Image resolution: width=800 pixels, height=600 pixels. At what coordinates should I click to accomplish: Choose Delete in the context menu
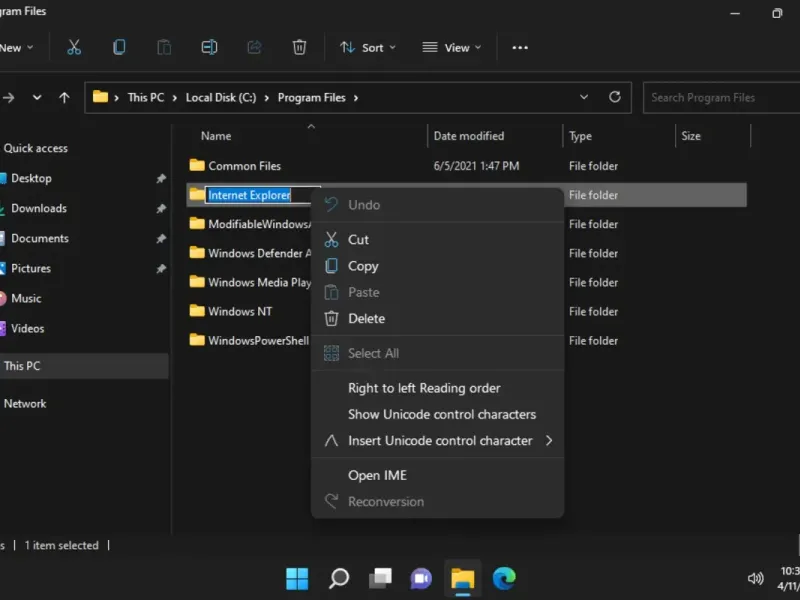437,318
